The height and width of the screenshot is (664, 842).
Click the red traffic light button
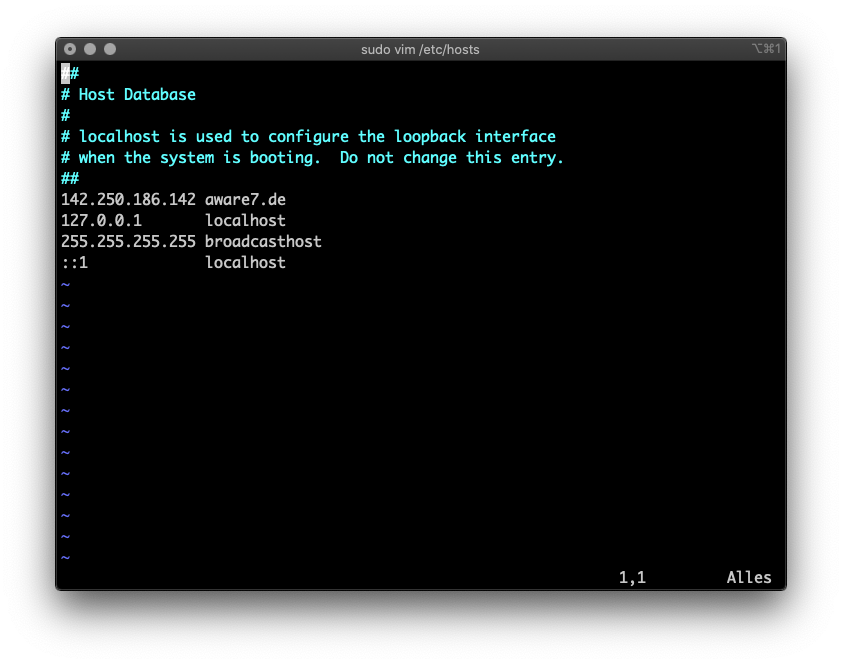[x=70, y=48]
